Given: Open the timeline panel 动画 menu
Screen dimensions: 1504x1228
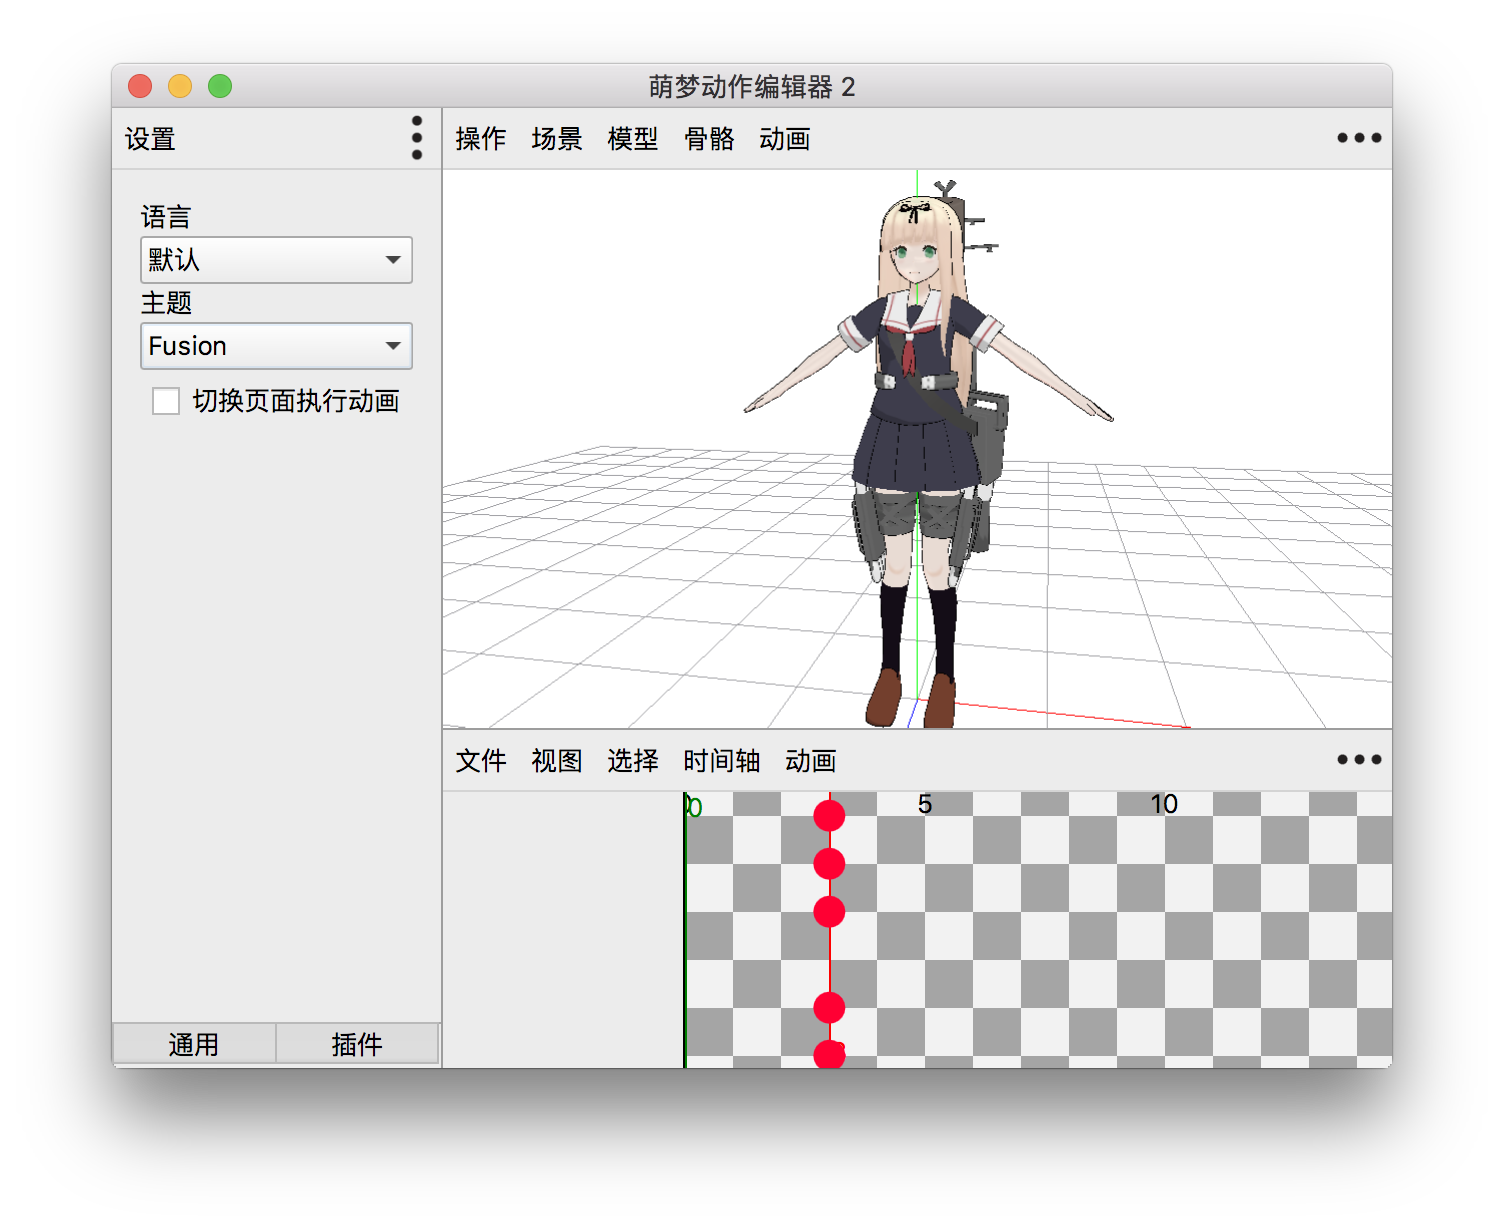Looking at the screenshot, I should click(x=811, y=761).
